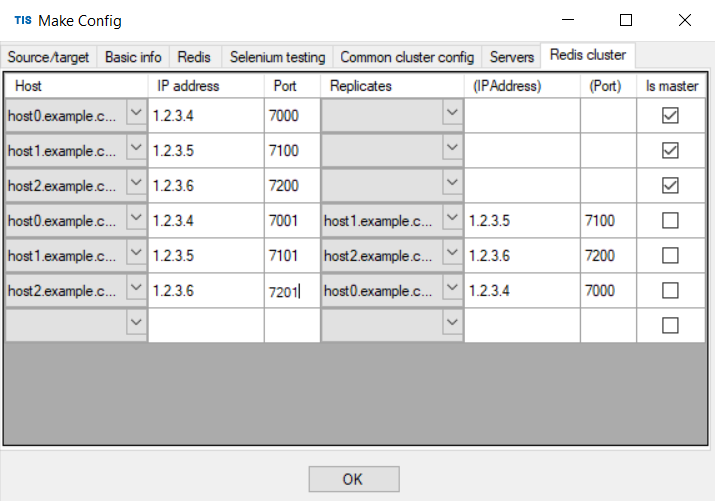This screenshot has height=501, width=715.
Task: Check Is master for port 7101 row
Action: (670, 255)
